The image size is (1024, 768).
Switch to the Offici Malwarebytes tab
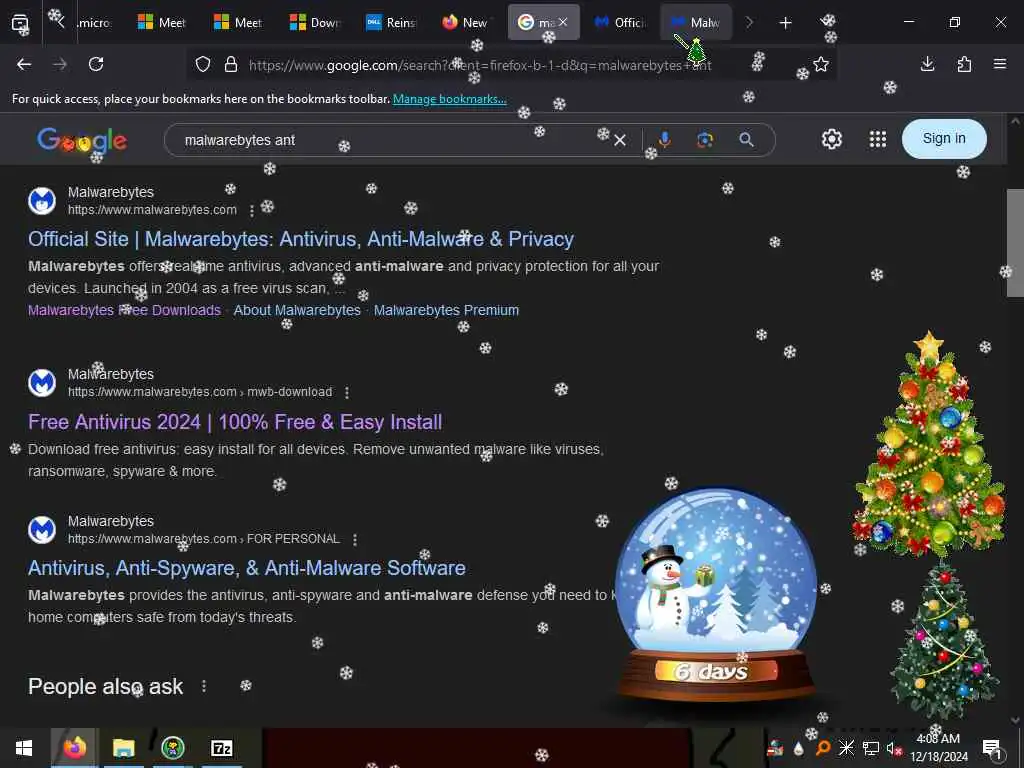pyautogui.click(x=619, y=22)
